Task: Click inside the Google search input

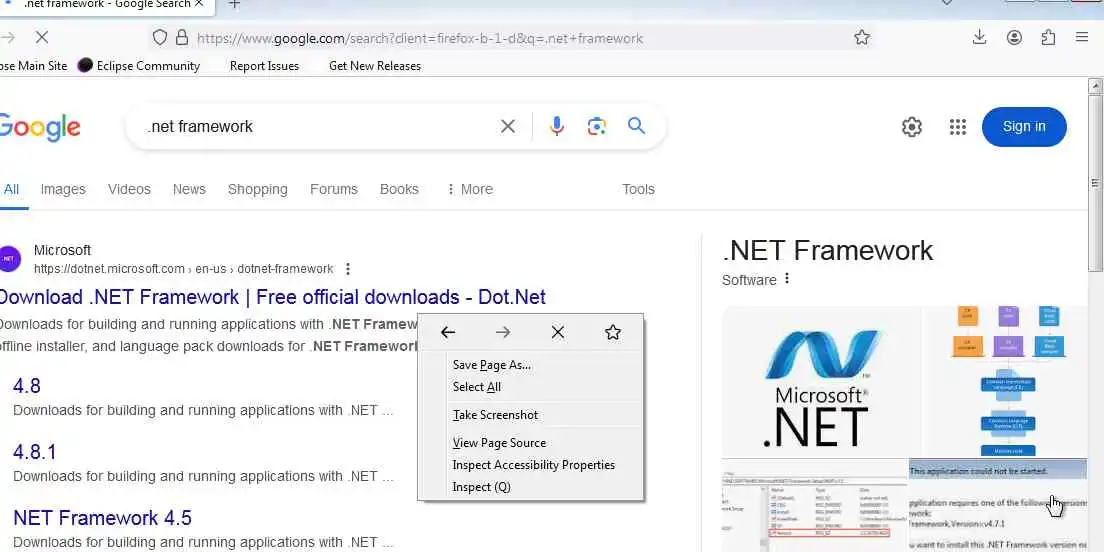Action: 317,127
